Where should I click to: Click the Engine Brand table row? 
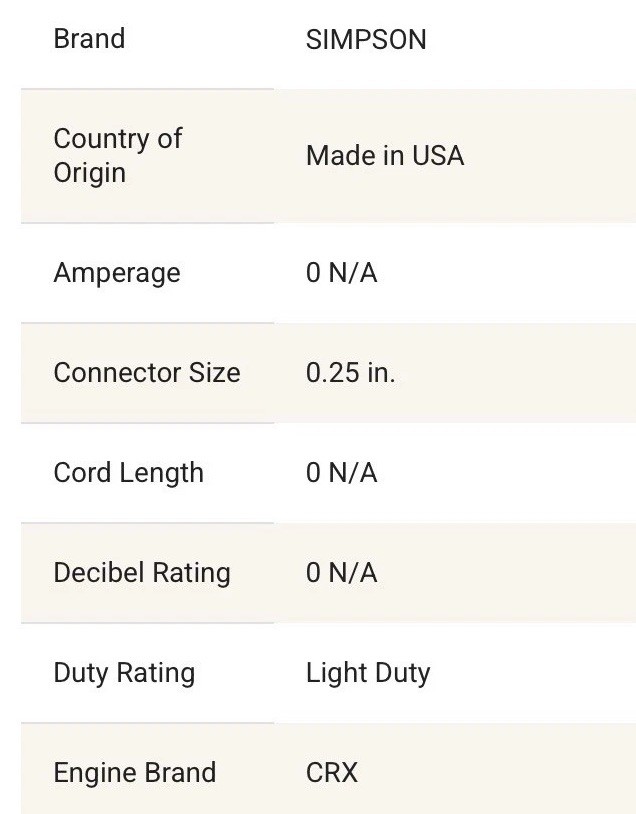pos(328,768)
